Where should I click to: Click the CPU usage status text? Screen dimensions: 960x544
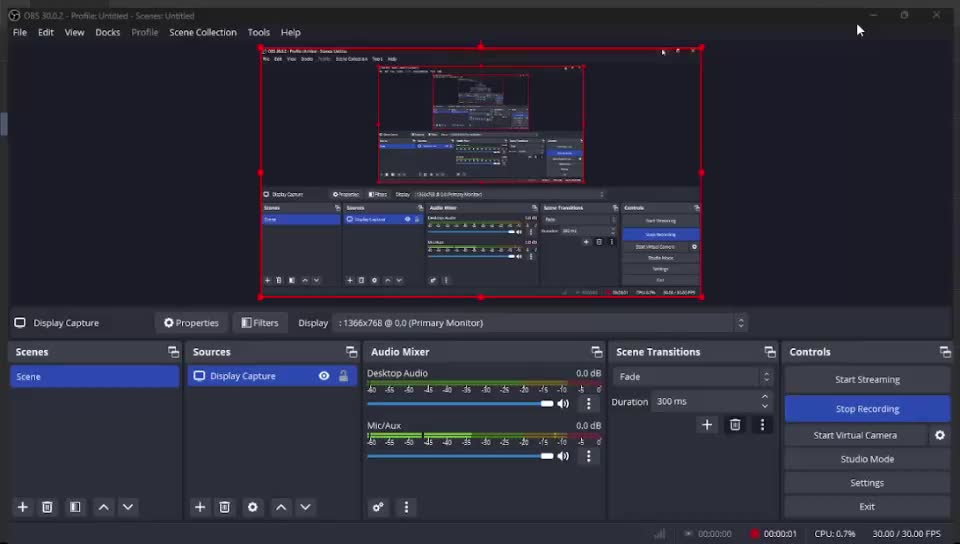[x=834, y=534]
